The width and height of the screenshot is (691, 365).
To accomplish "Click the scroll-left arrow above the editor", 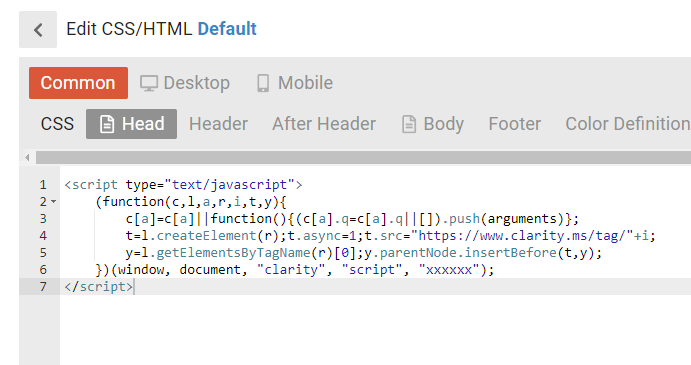I will [x=27, y=157].
